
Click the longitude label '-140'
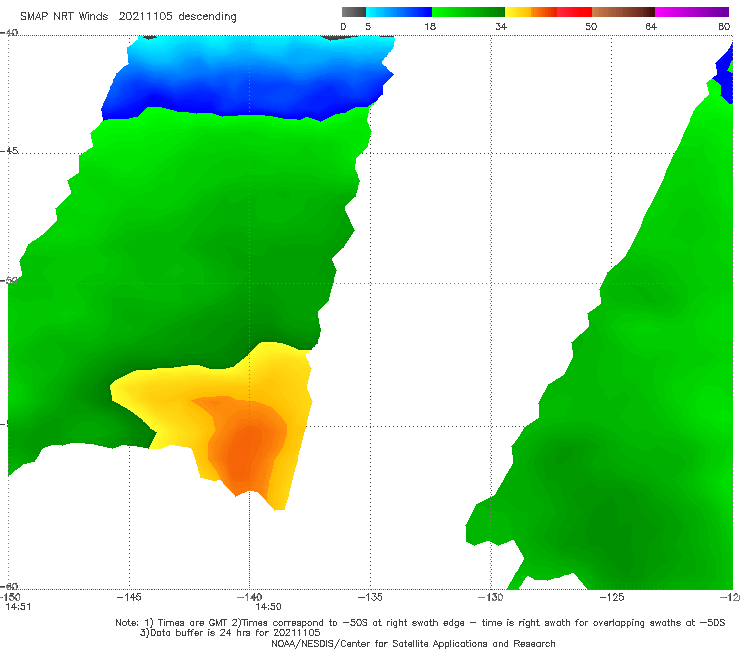[249, 597]
